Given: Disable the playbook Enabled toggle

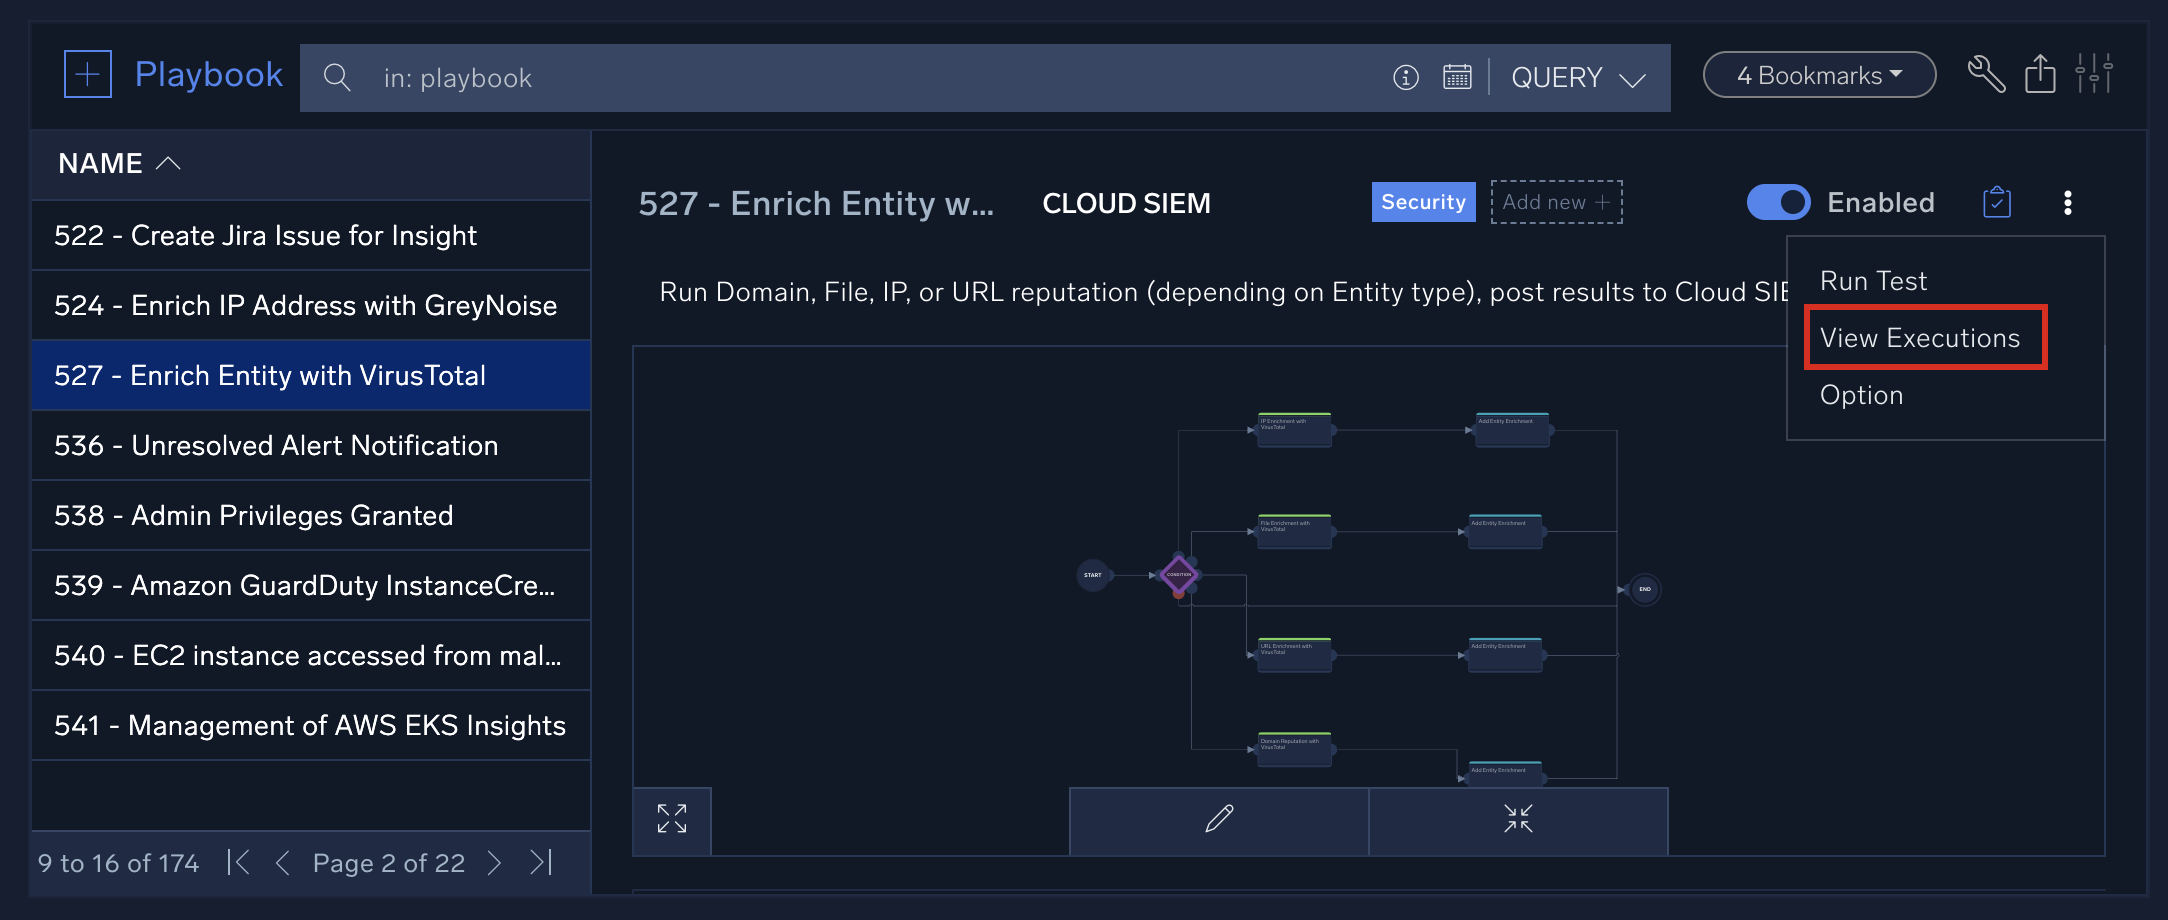Looking at the screenshot, I should (1778, 202).
